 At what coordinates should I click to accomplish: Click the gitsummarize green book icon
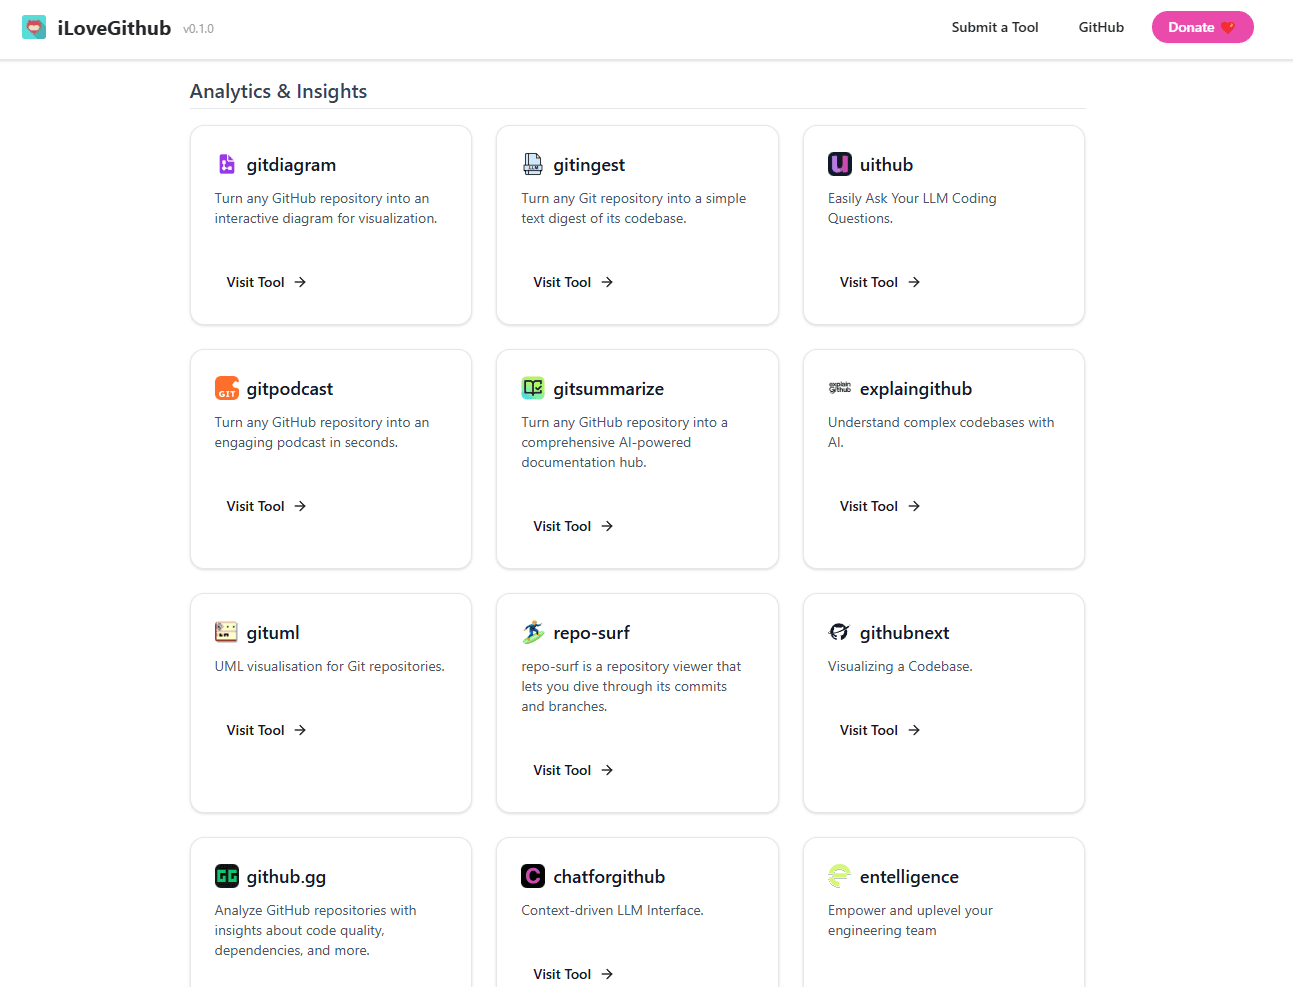tap(533, 387)
